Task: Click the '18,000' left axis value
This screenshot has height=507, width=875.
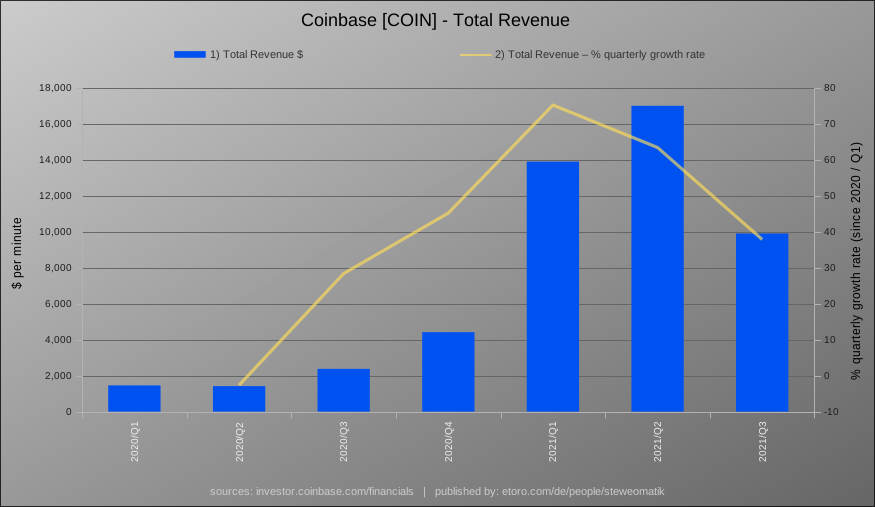Action: point(55,88)
